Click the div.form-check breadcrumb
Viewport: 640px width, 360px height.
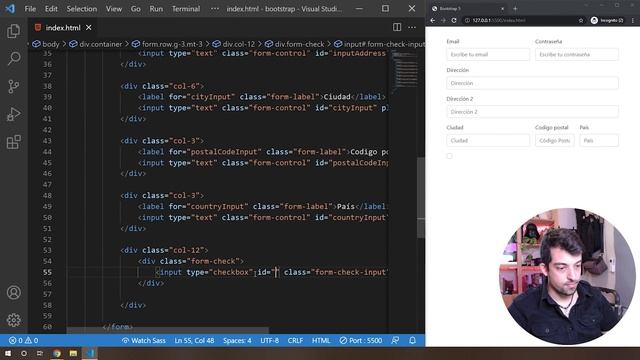(294, 44)
